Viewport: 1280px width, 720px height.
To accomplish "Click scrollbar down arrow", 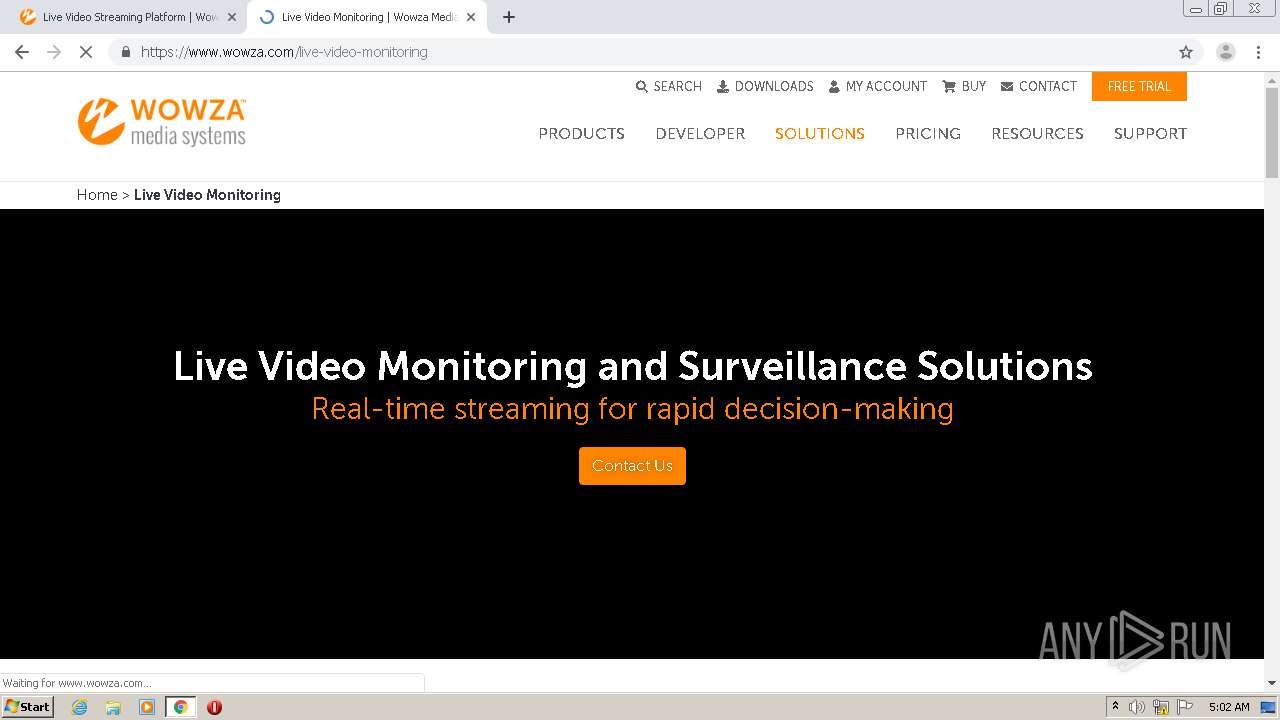I will [x=1272, y=683].
